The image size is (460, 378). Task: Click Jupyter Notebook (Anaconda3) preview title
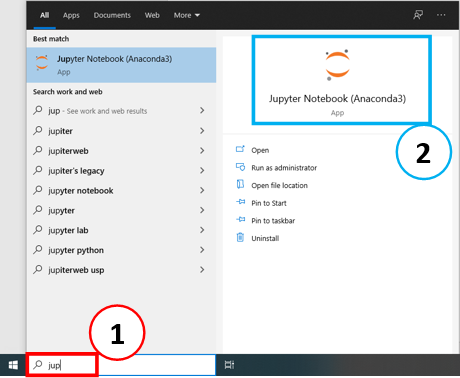pyautogui.click(x=337, y=99)
